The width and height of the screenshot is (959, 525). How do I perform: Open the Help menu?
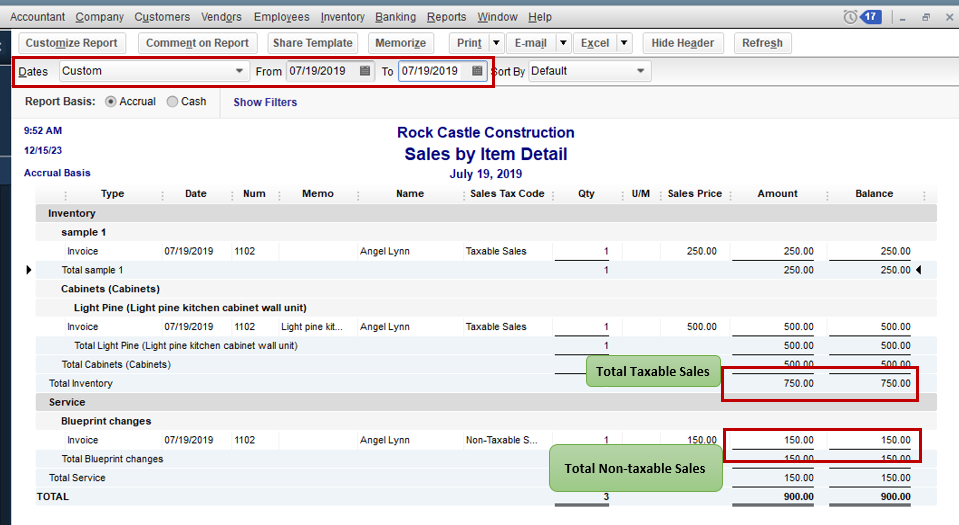[x=540, y=17]
